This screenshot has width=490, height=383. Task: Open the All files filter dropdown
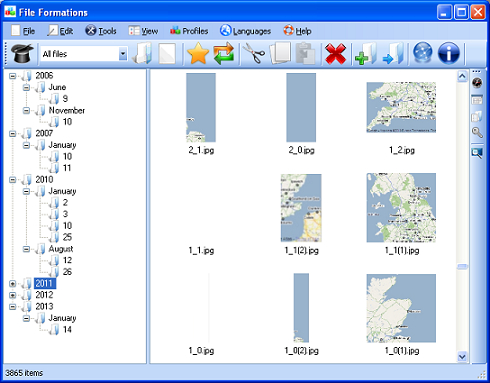pyautogui.click(x=123, y=54)
